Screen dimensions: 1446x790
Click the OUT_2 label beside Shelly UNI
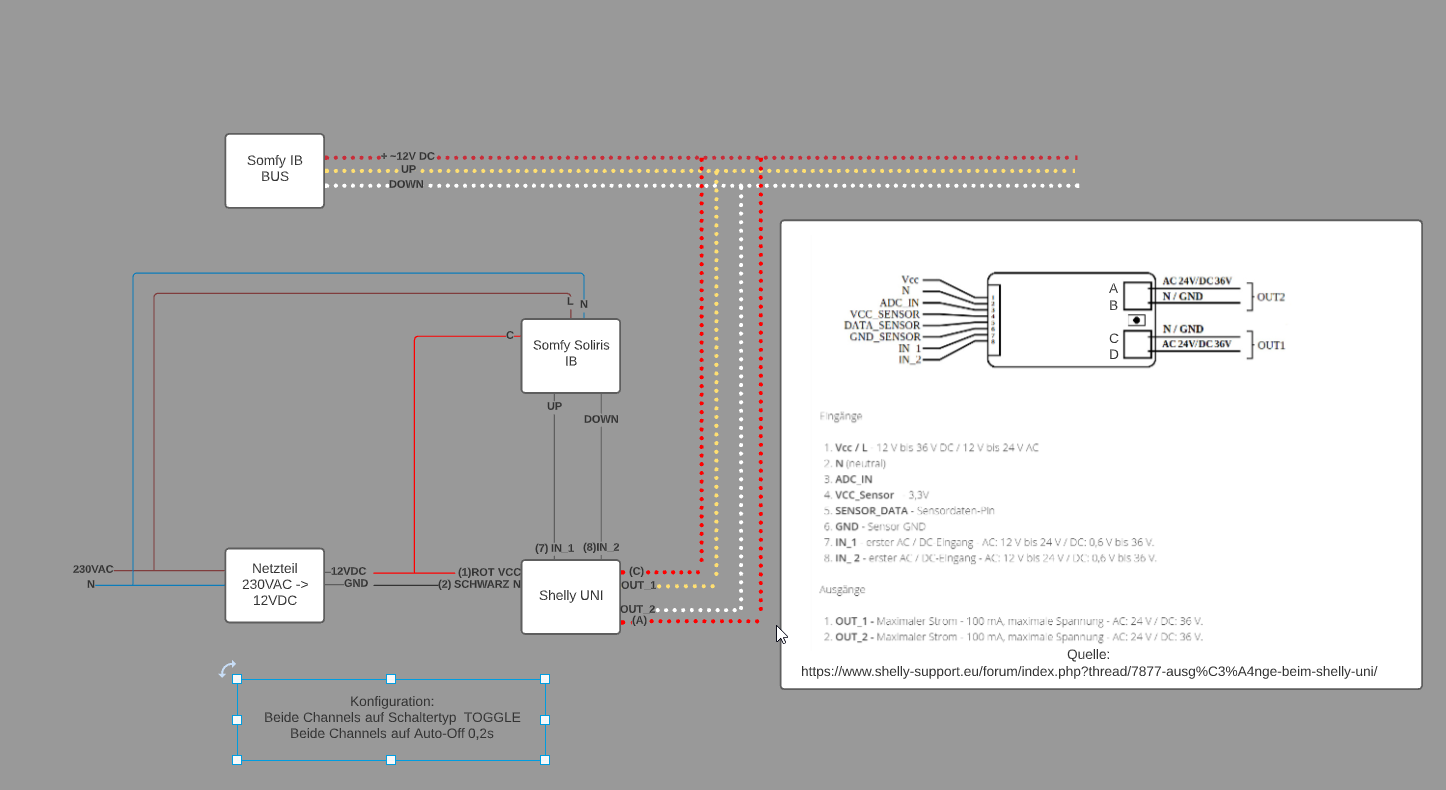[x=638, y=609]
